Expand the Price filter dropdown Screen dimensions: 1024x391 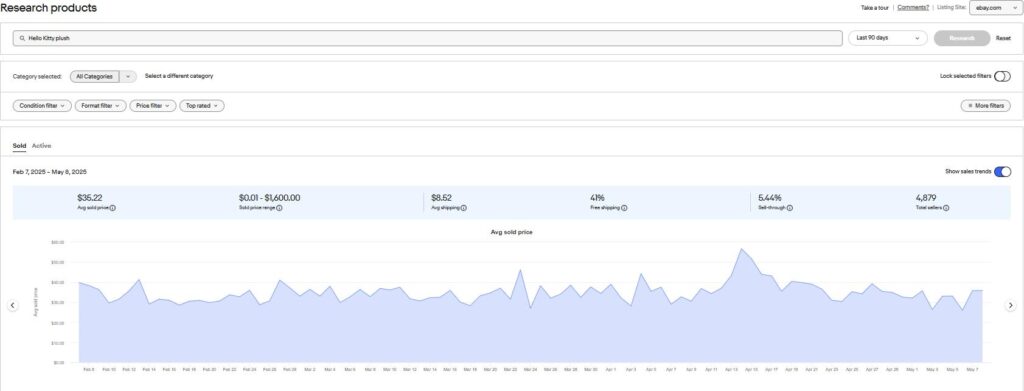(x=152, y=106)
